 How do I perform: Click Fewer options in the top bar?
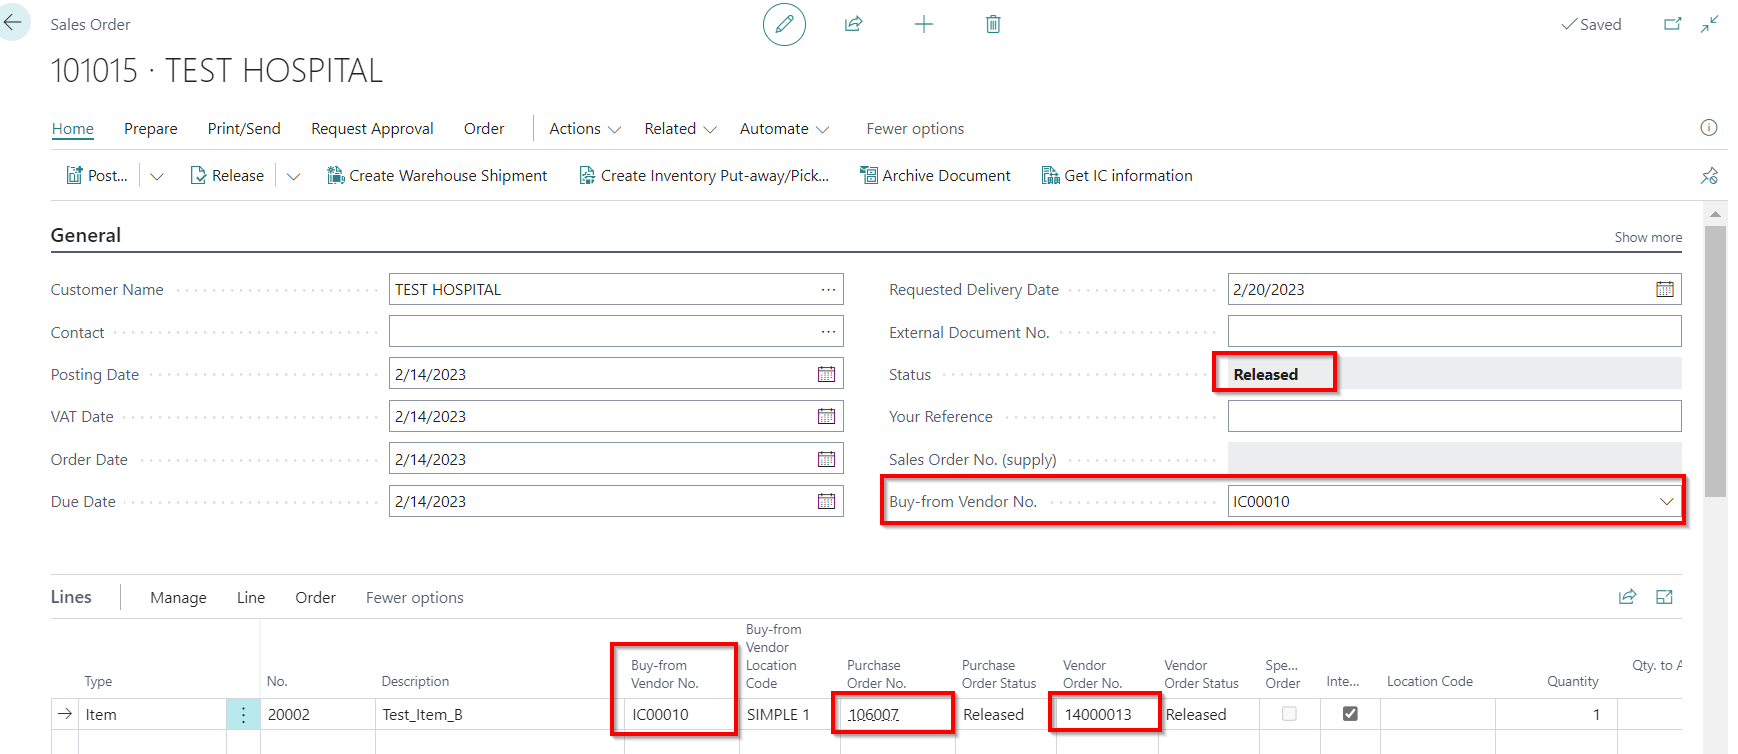pos(915,129)
